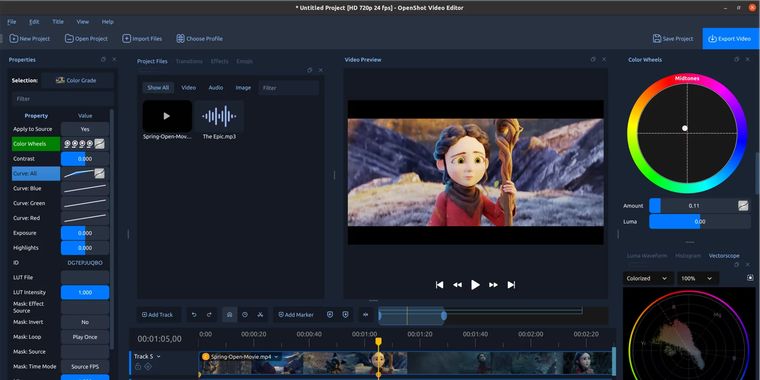760x380 pixels.
Task: Click center timeline on playhead icon
Action: click(x=365, y=315)
